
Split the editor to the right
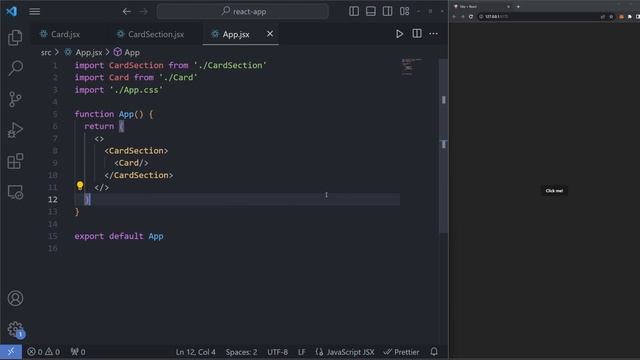[417, 34]
